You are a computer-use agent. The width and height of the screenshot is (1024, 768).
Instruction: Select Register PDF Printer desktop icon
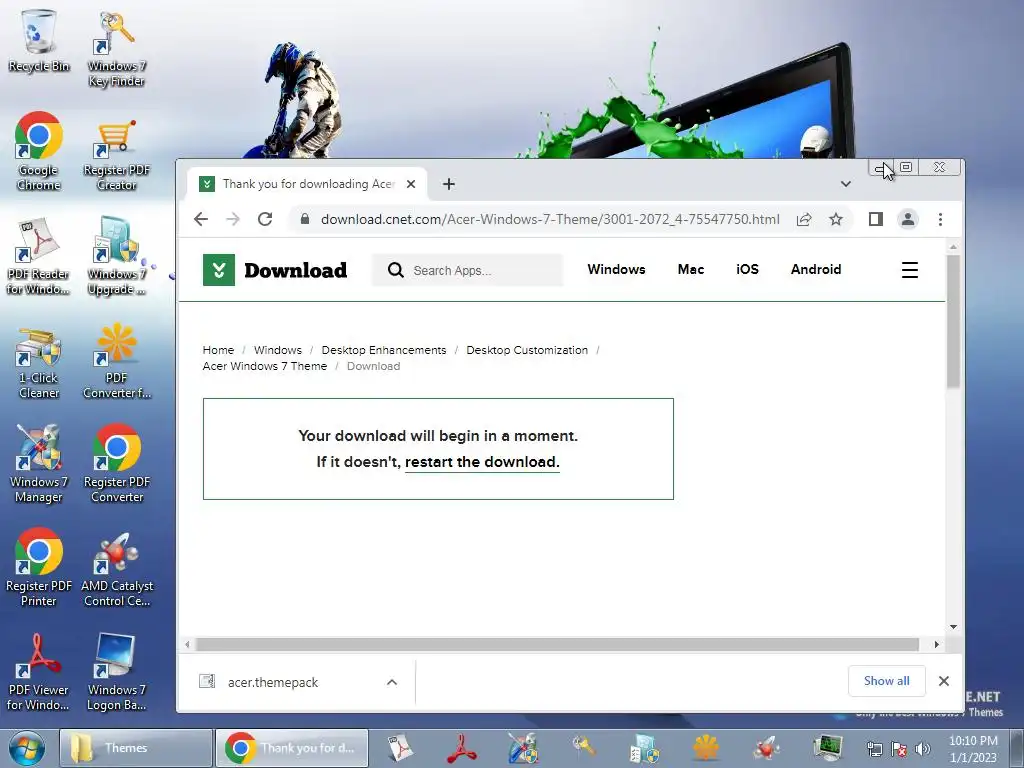(39, 568)
